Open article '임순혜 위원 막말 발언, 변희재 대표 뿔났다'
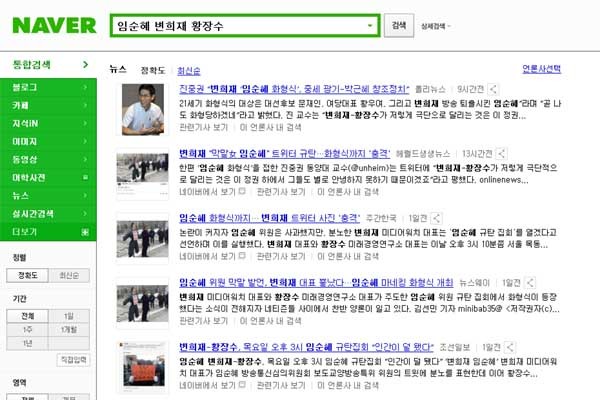 (x=316, y=283)
